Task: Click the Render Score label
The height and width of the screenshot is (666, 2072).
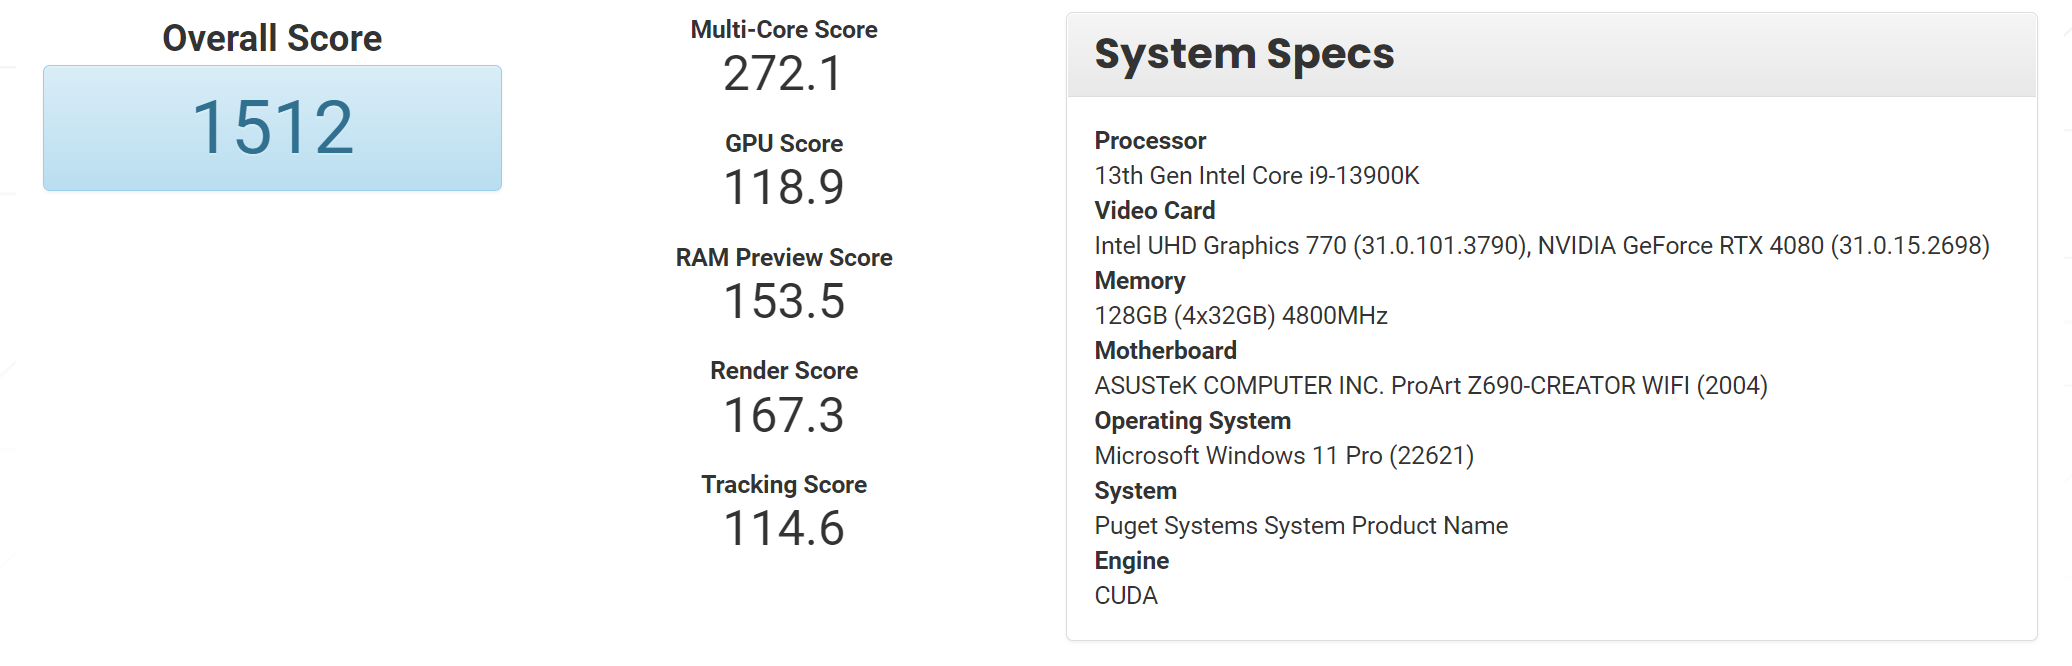Action: [784, 371]
